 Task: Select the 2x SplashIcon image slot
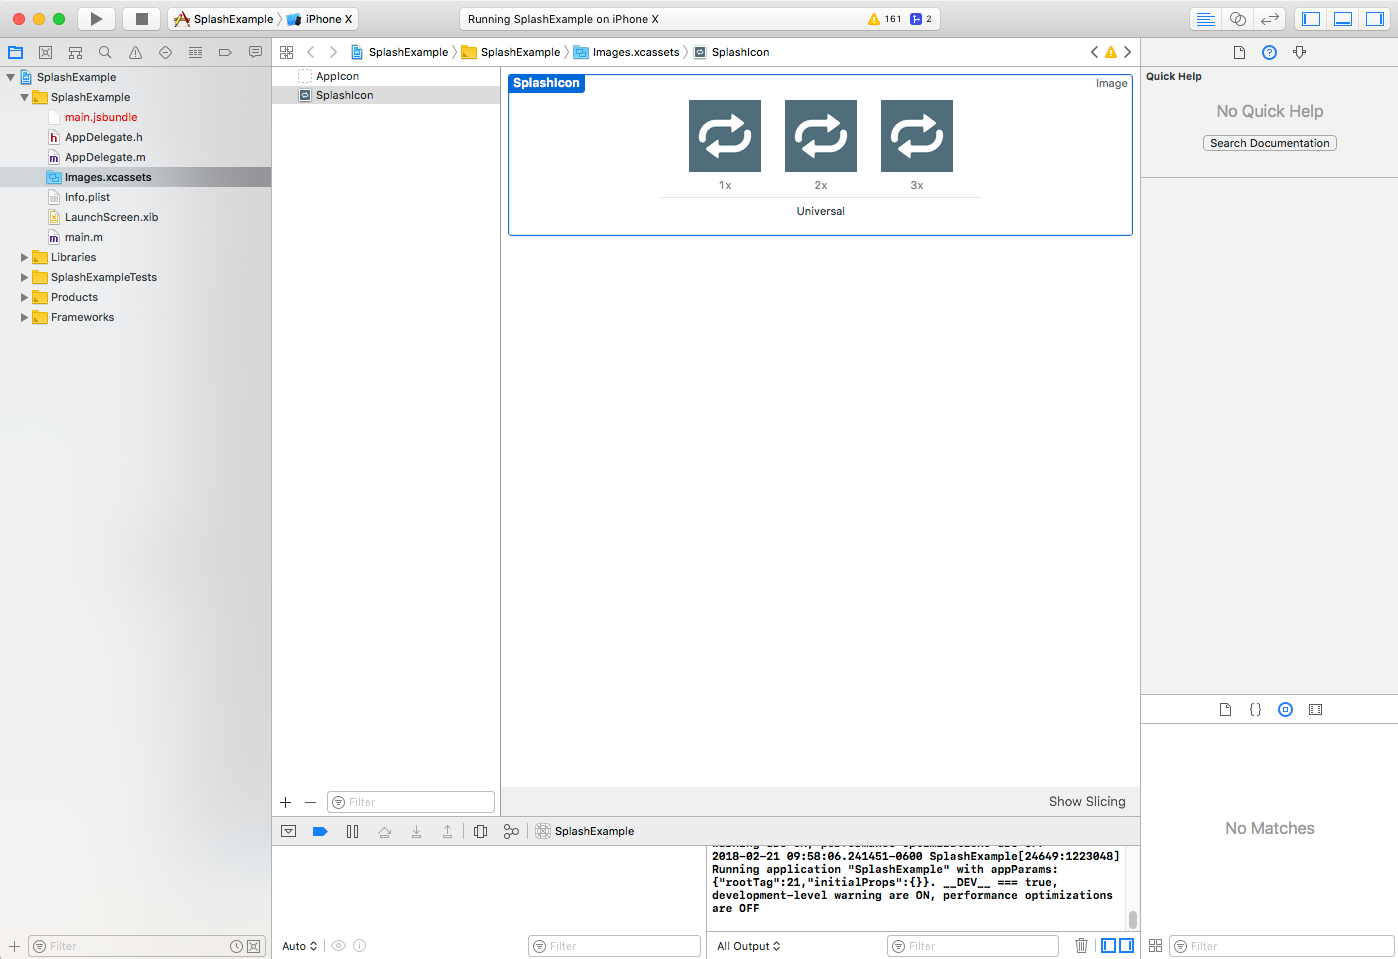pos(821,136)
